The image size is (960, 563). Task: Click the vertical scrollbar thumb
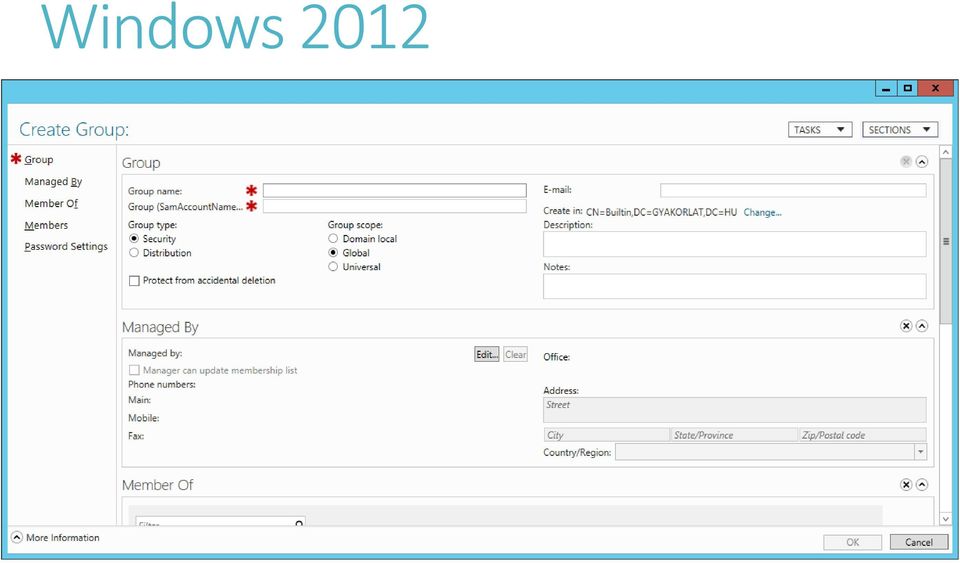point(946,242)
